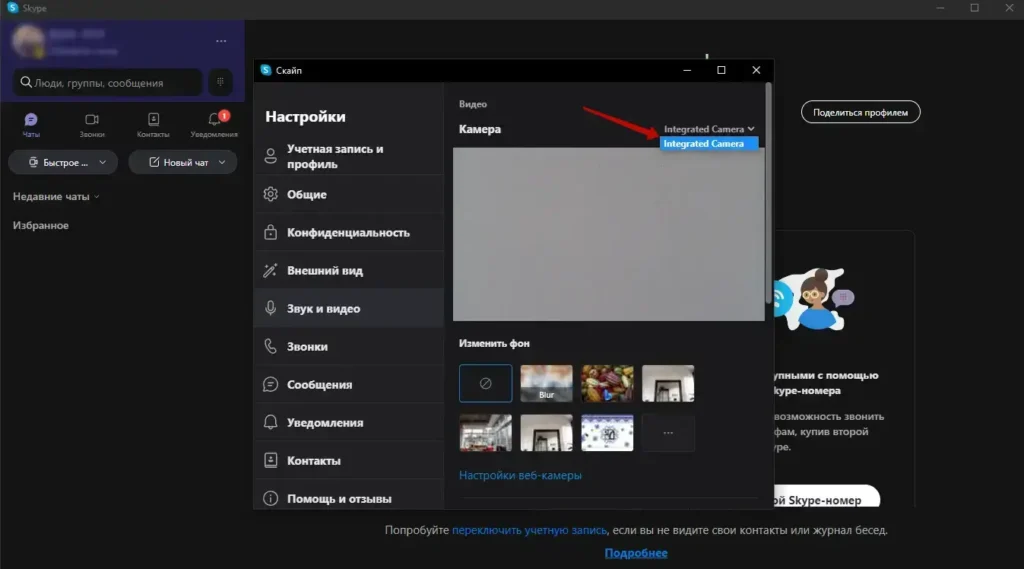Click the lock icon beside Конфиденциальность
The width and height of the screenshot is (1024, 569).
(x=270, y=233)
